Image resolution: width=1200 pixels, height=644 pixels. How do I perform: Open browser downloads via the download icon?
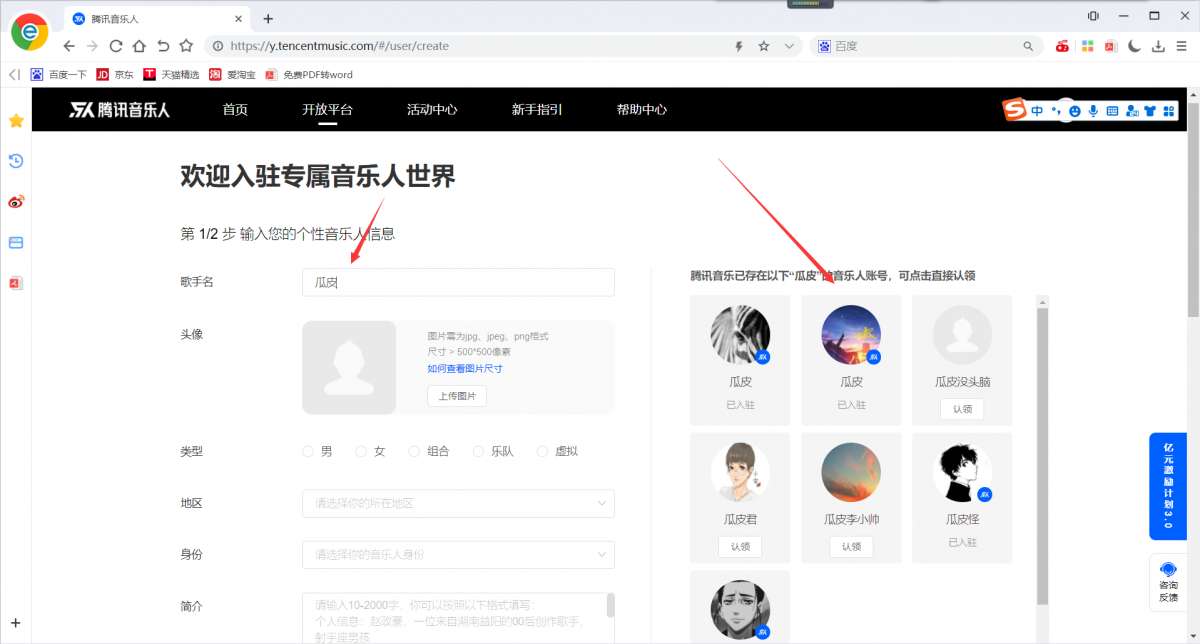click(x=1158, y=45)
